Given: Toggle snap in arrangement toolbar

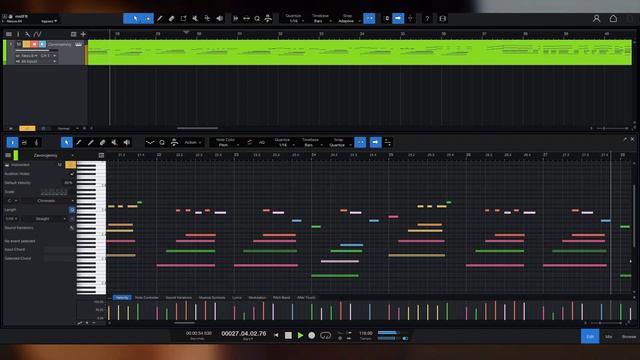Looking at the screenshot, I should [369, 18].
